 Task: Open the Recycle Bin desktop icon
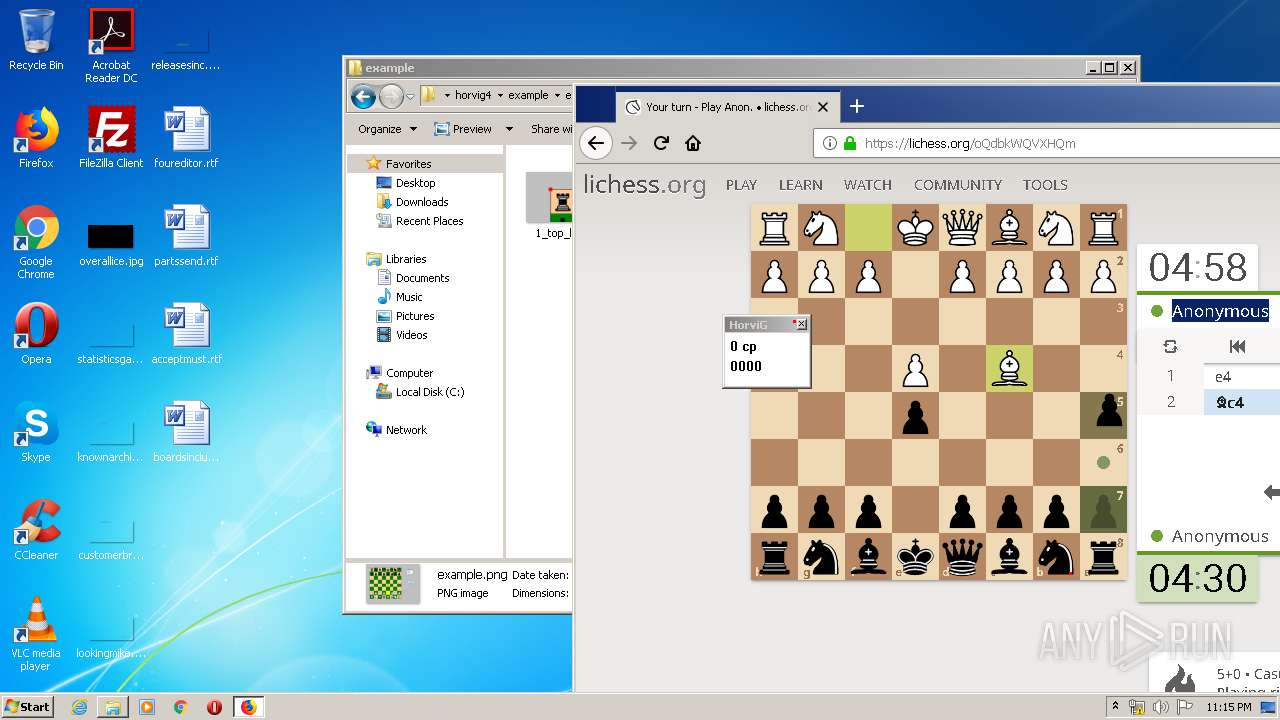coord(36,40)
